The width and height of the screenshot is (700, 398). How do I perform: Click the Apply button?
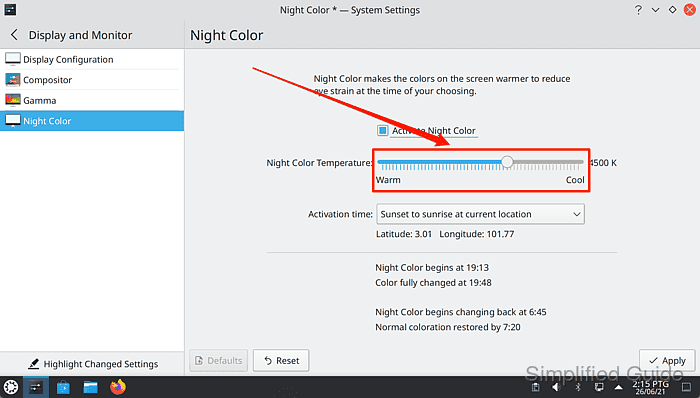tap(667, 361)
